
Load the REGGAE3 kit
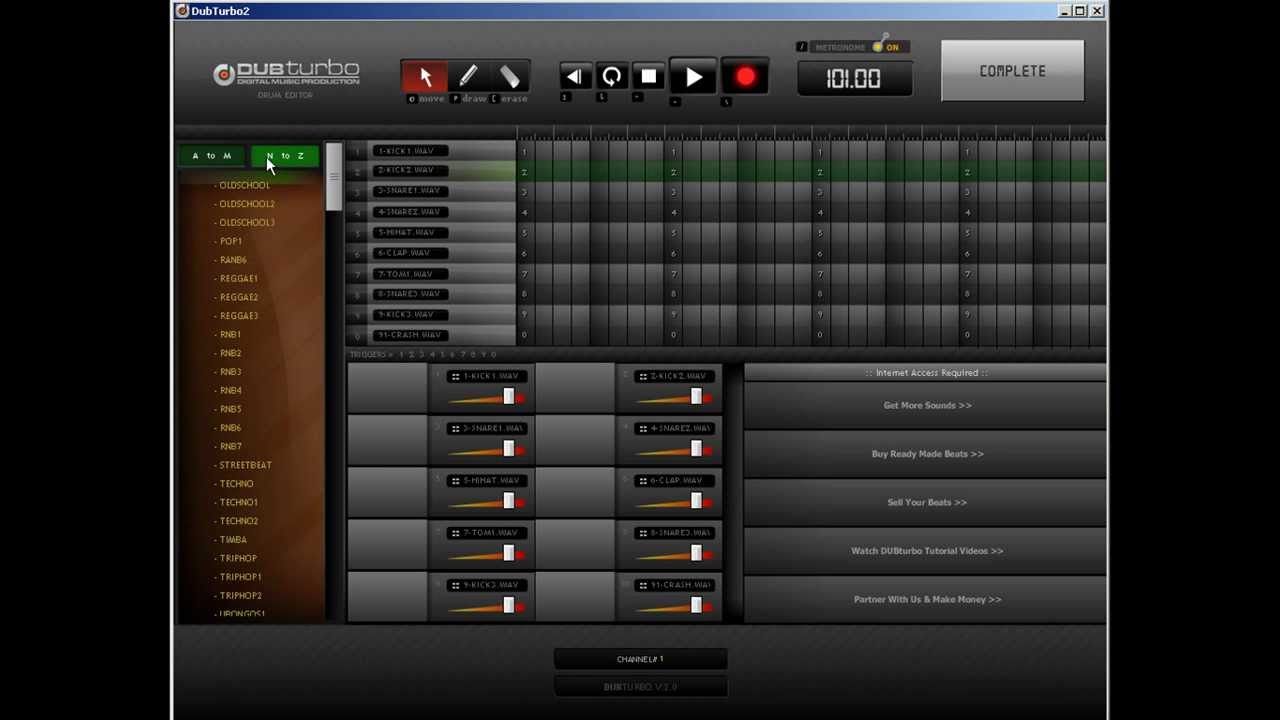coord(237,316)
